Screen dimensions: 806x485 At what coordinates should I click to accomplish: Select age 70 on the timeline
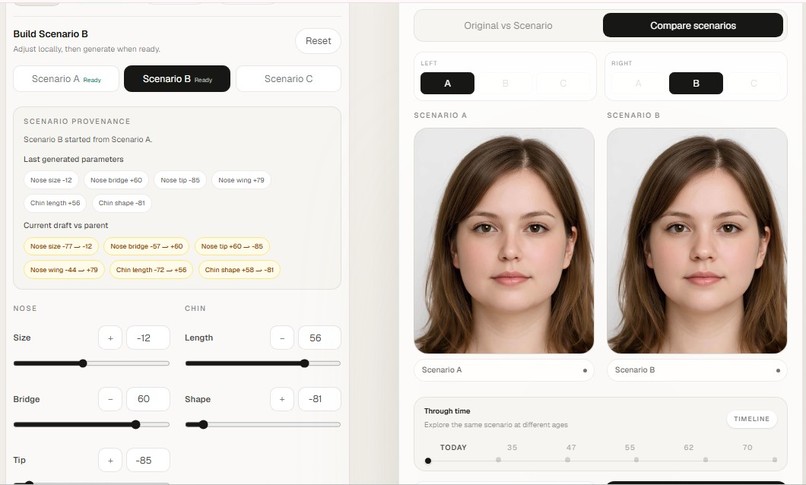(x=775, y=460)
